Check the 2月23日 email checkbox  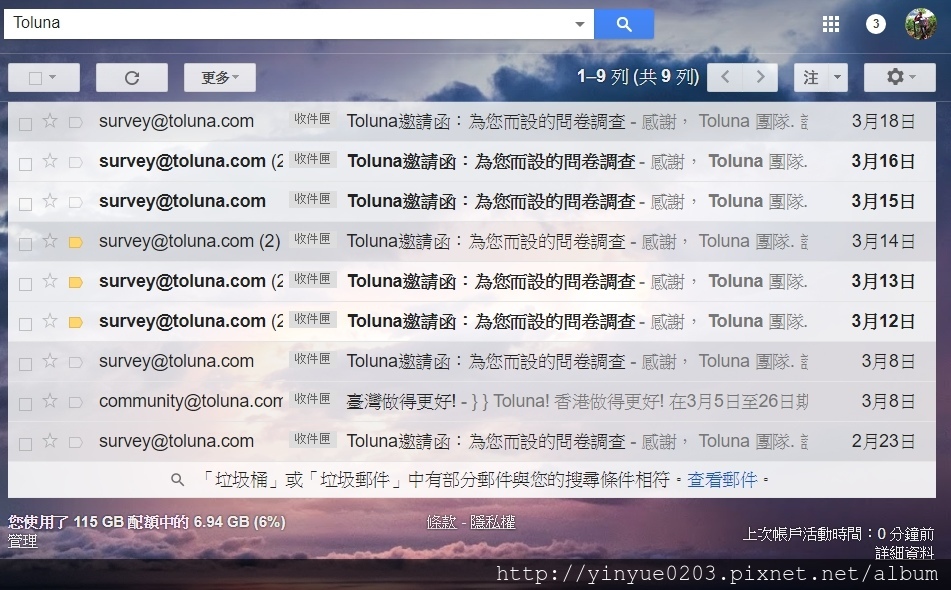click(25, 444)
